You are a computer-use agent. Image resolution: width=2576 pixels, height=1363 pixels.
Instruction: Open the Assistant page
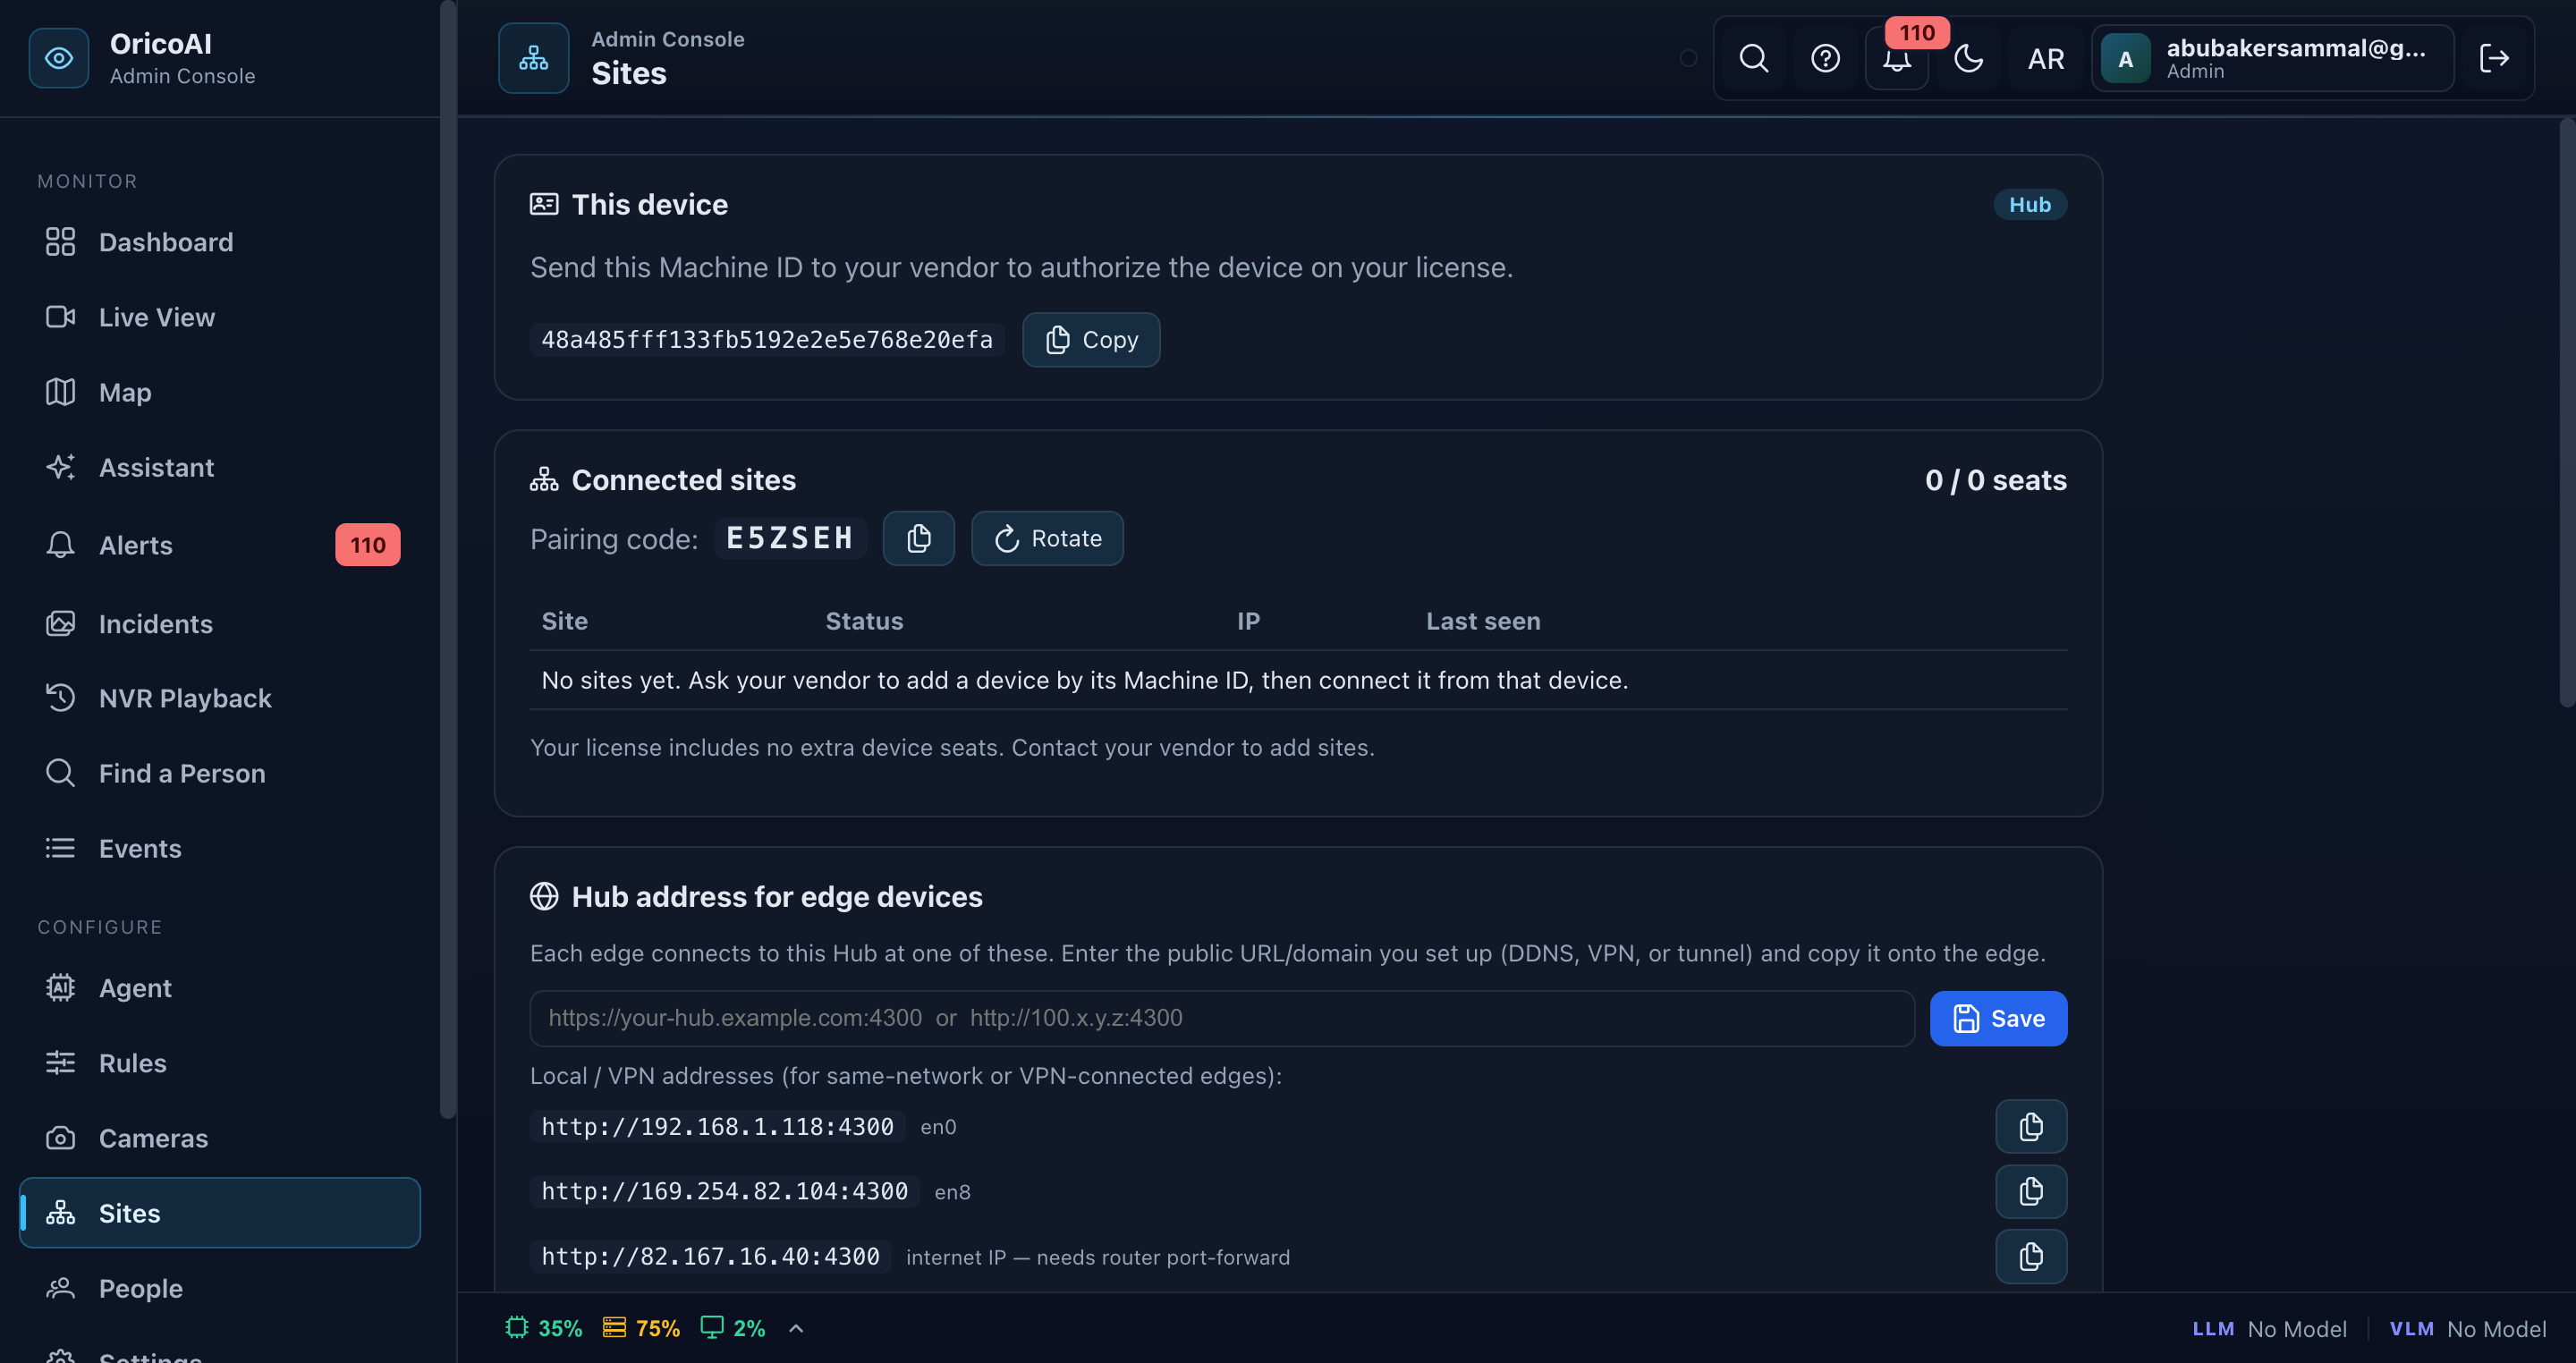(220, 467)
